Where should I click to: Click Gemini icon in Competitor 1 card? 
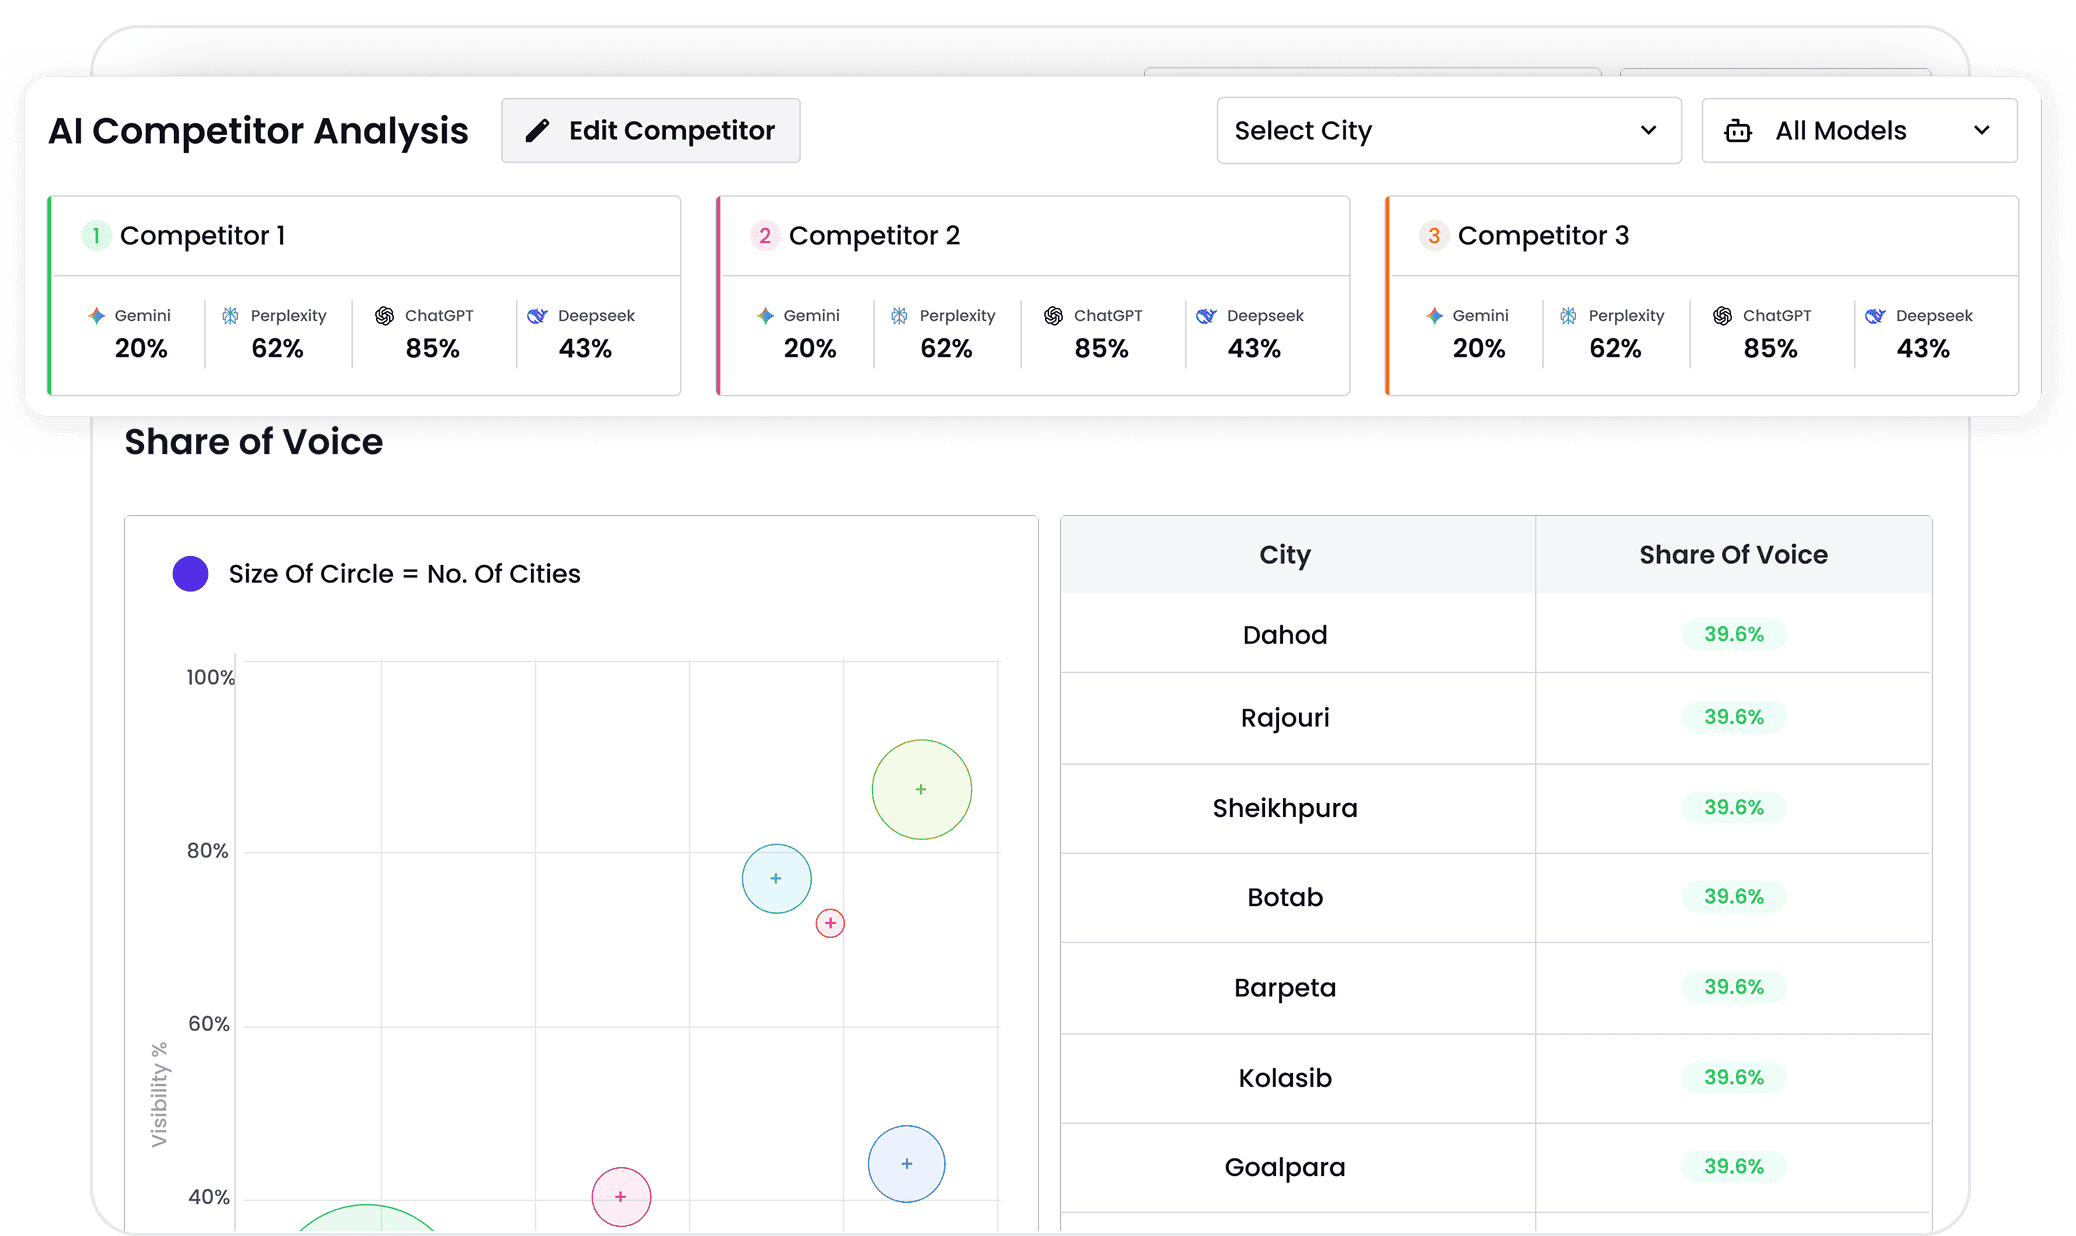click(97, 316)
